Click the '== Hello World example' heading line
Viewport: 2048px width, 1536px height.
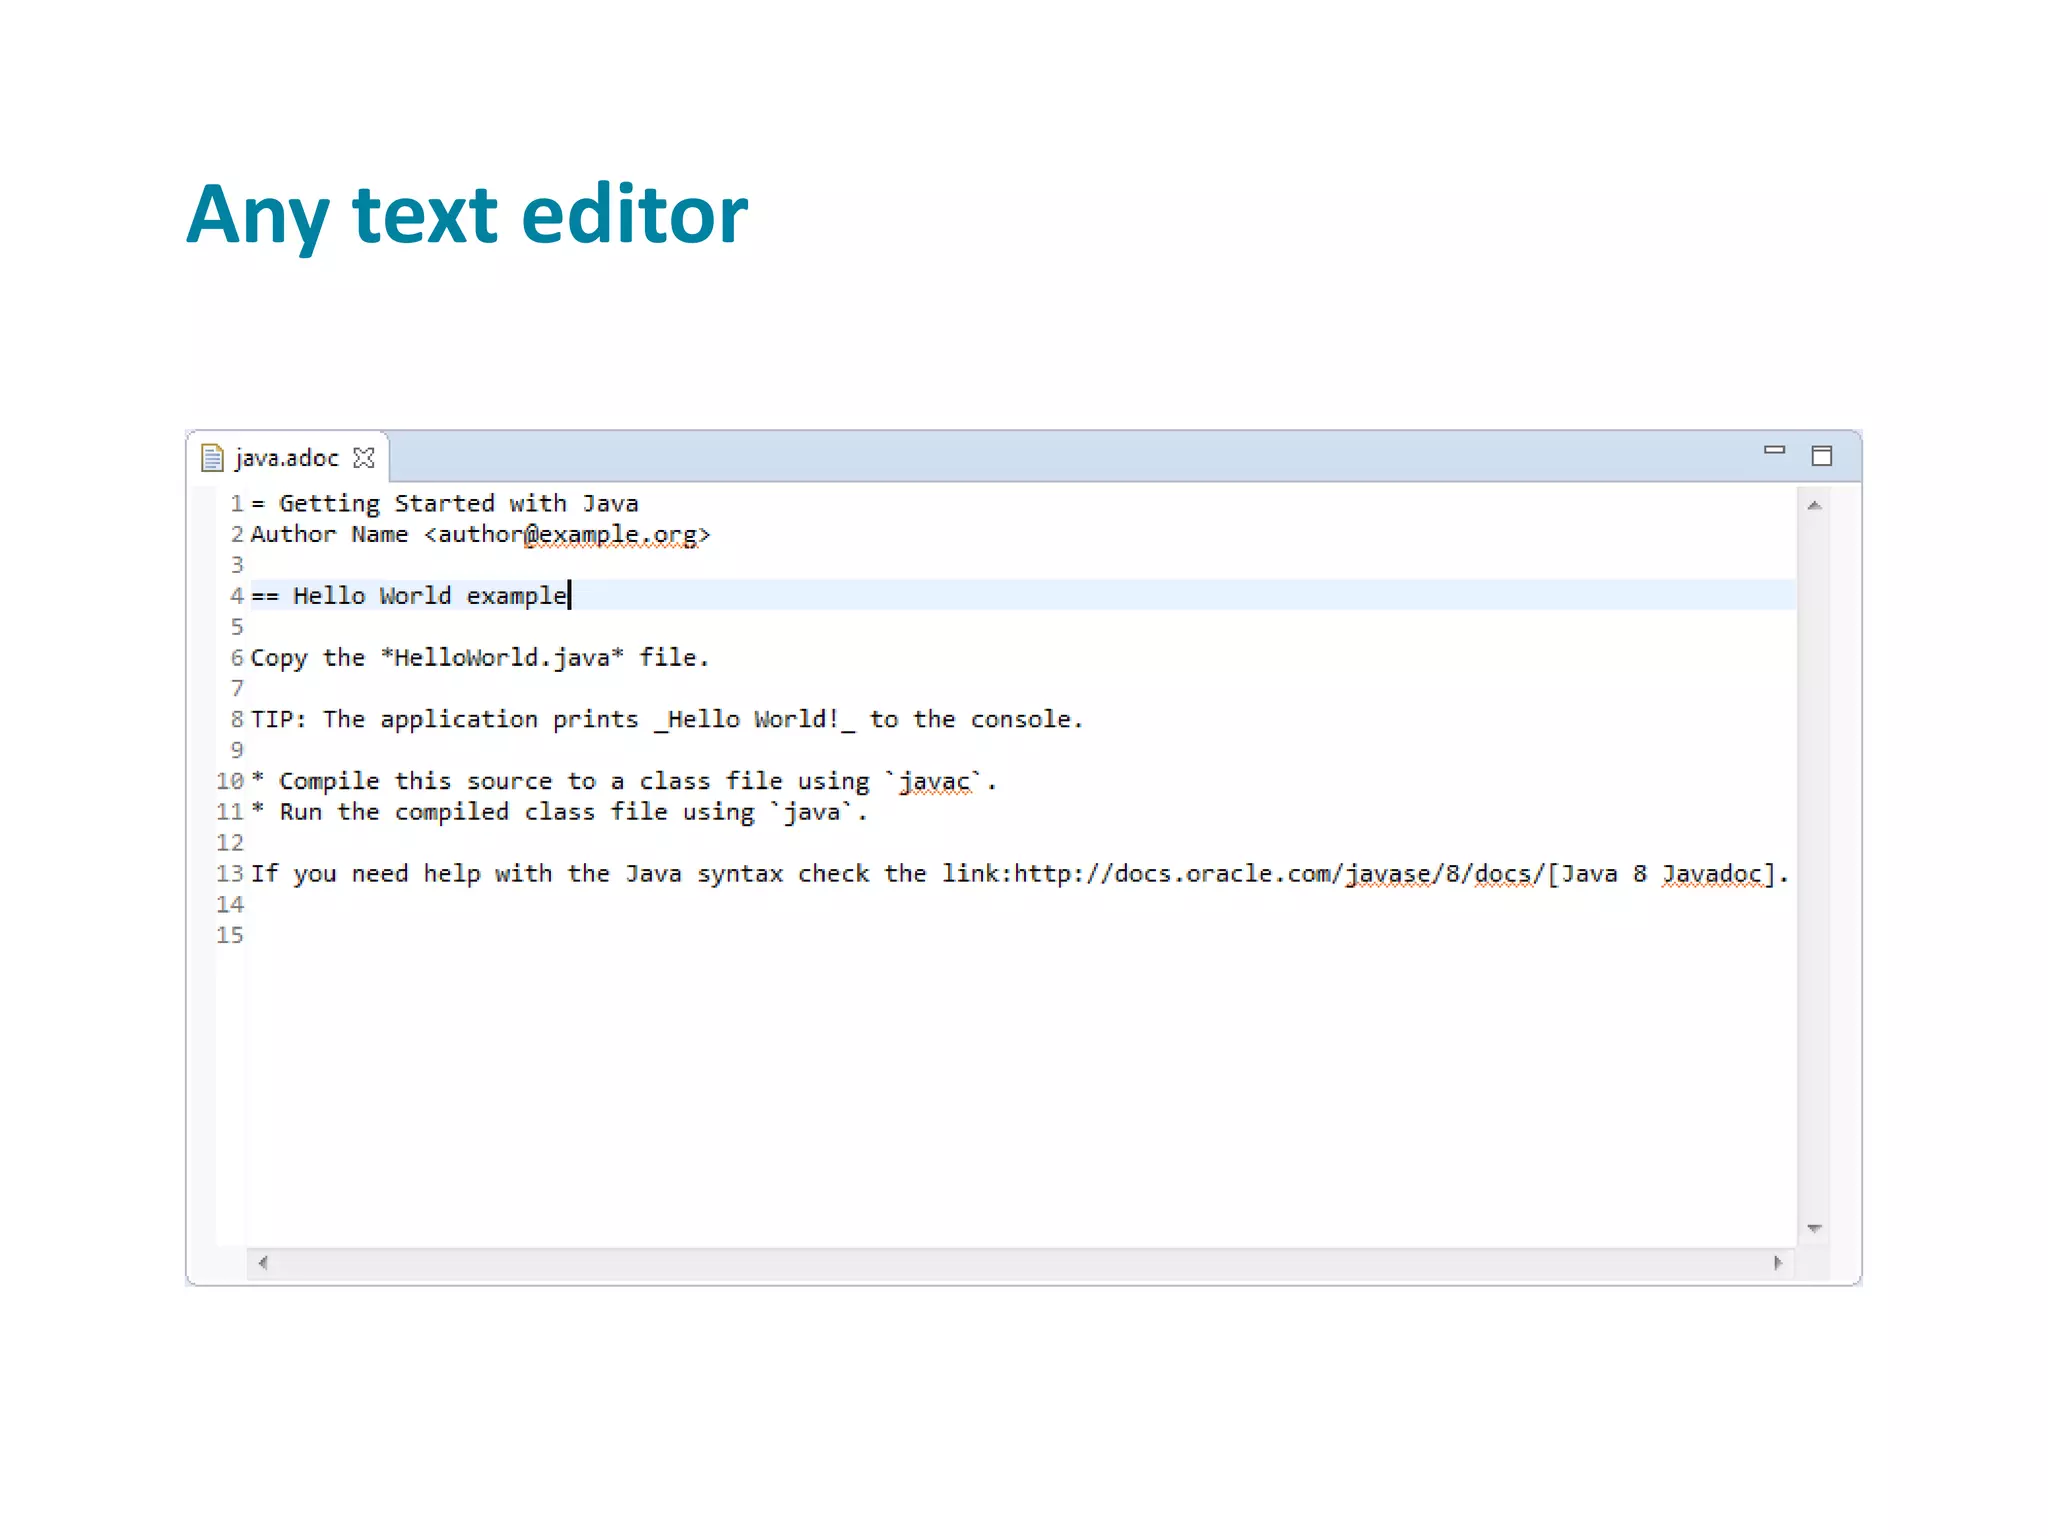pos(409,596)
